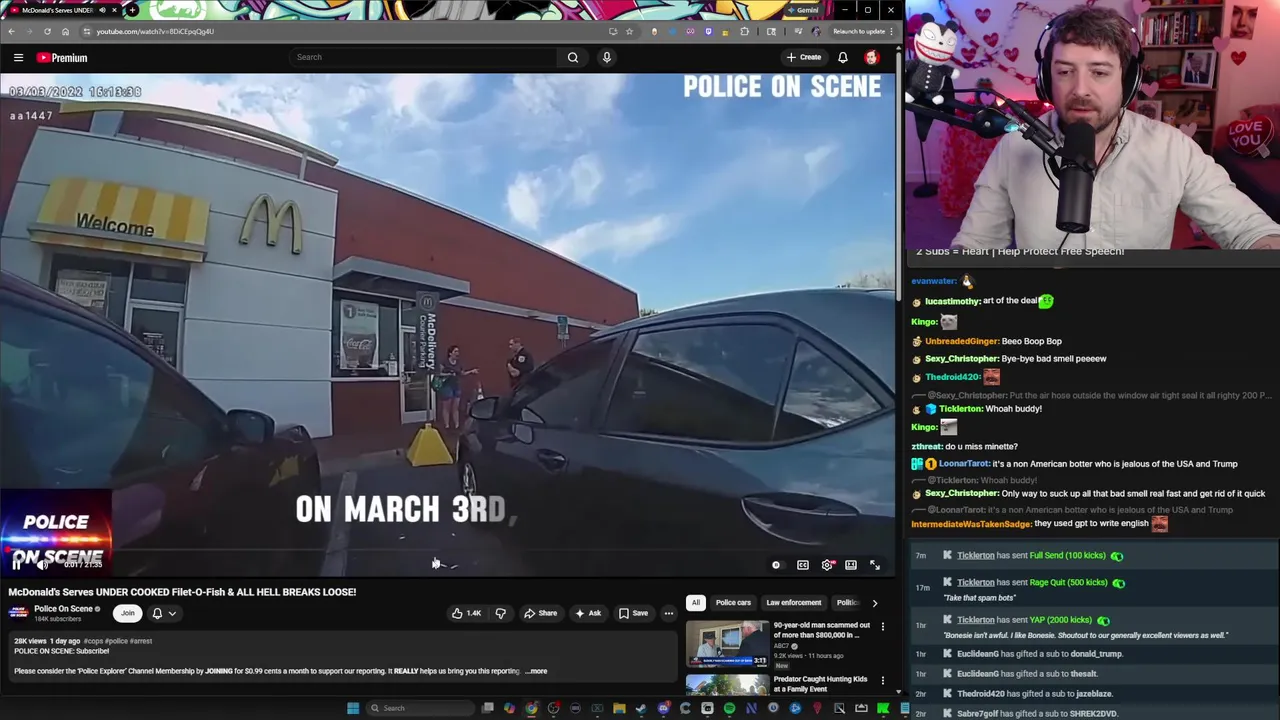Image resolution: width=1280 pixels, height=720 pixels.
Task: Like the video showing 1.4K likes
Action: (x=466, y=613)
